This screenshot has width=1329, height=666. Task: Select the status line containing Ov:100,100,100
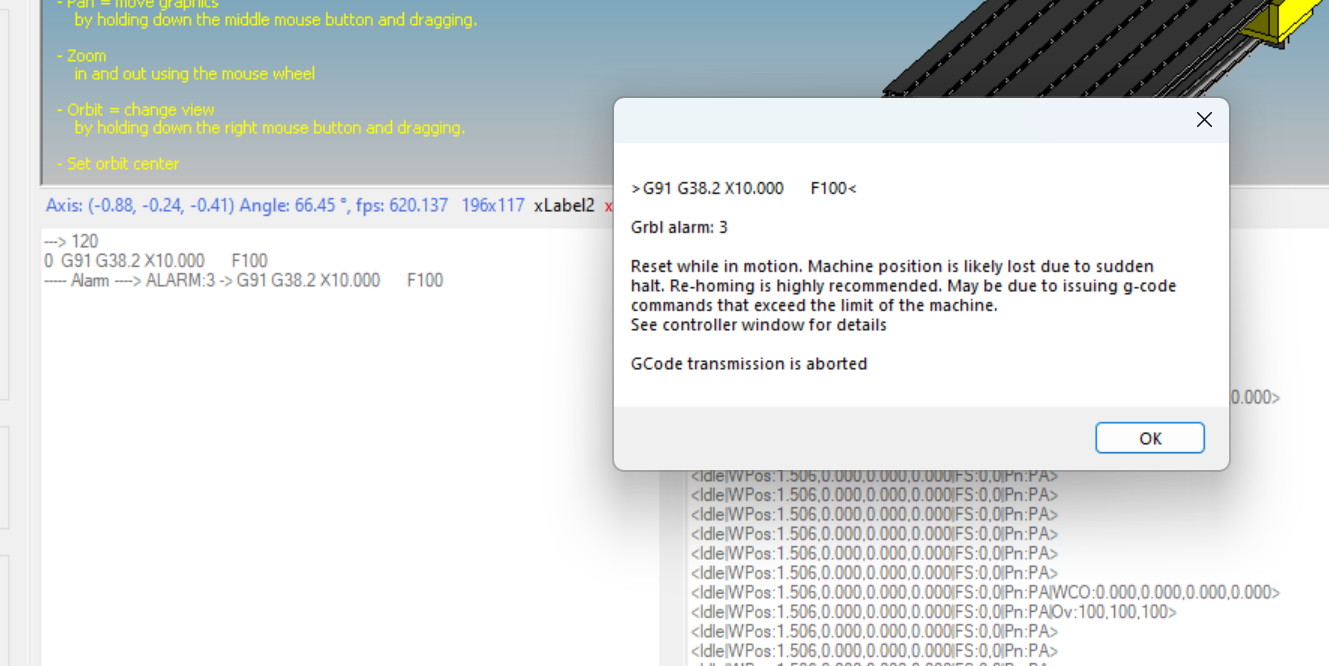coord(933,612)
